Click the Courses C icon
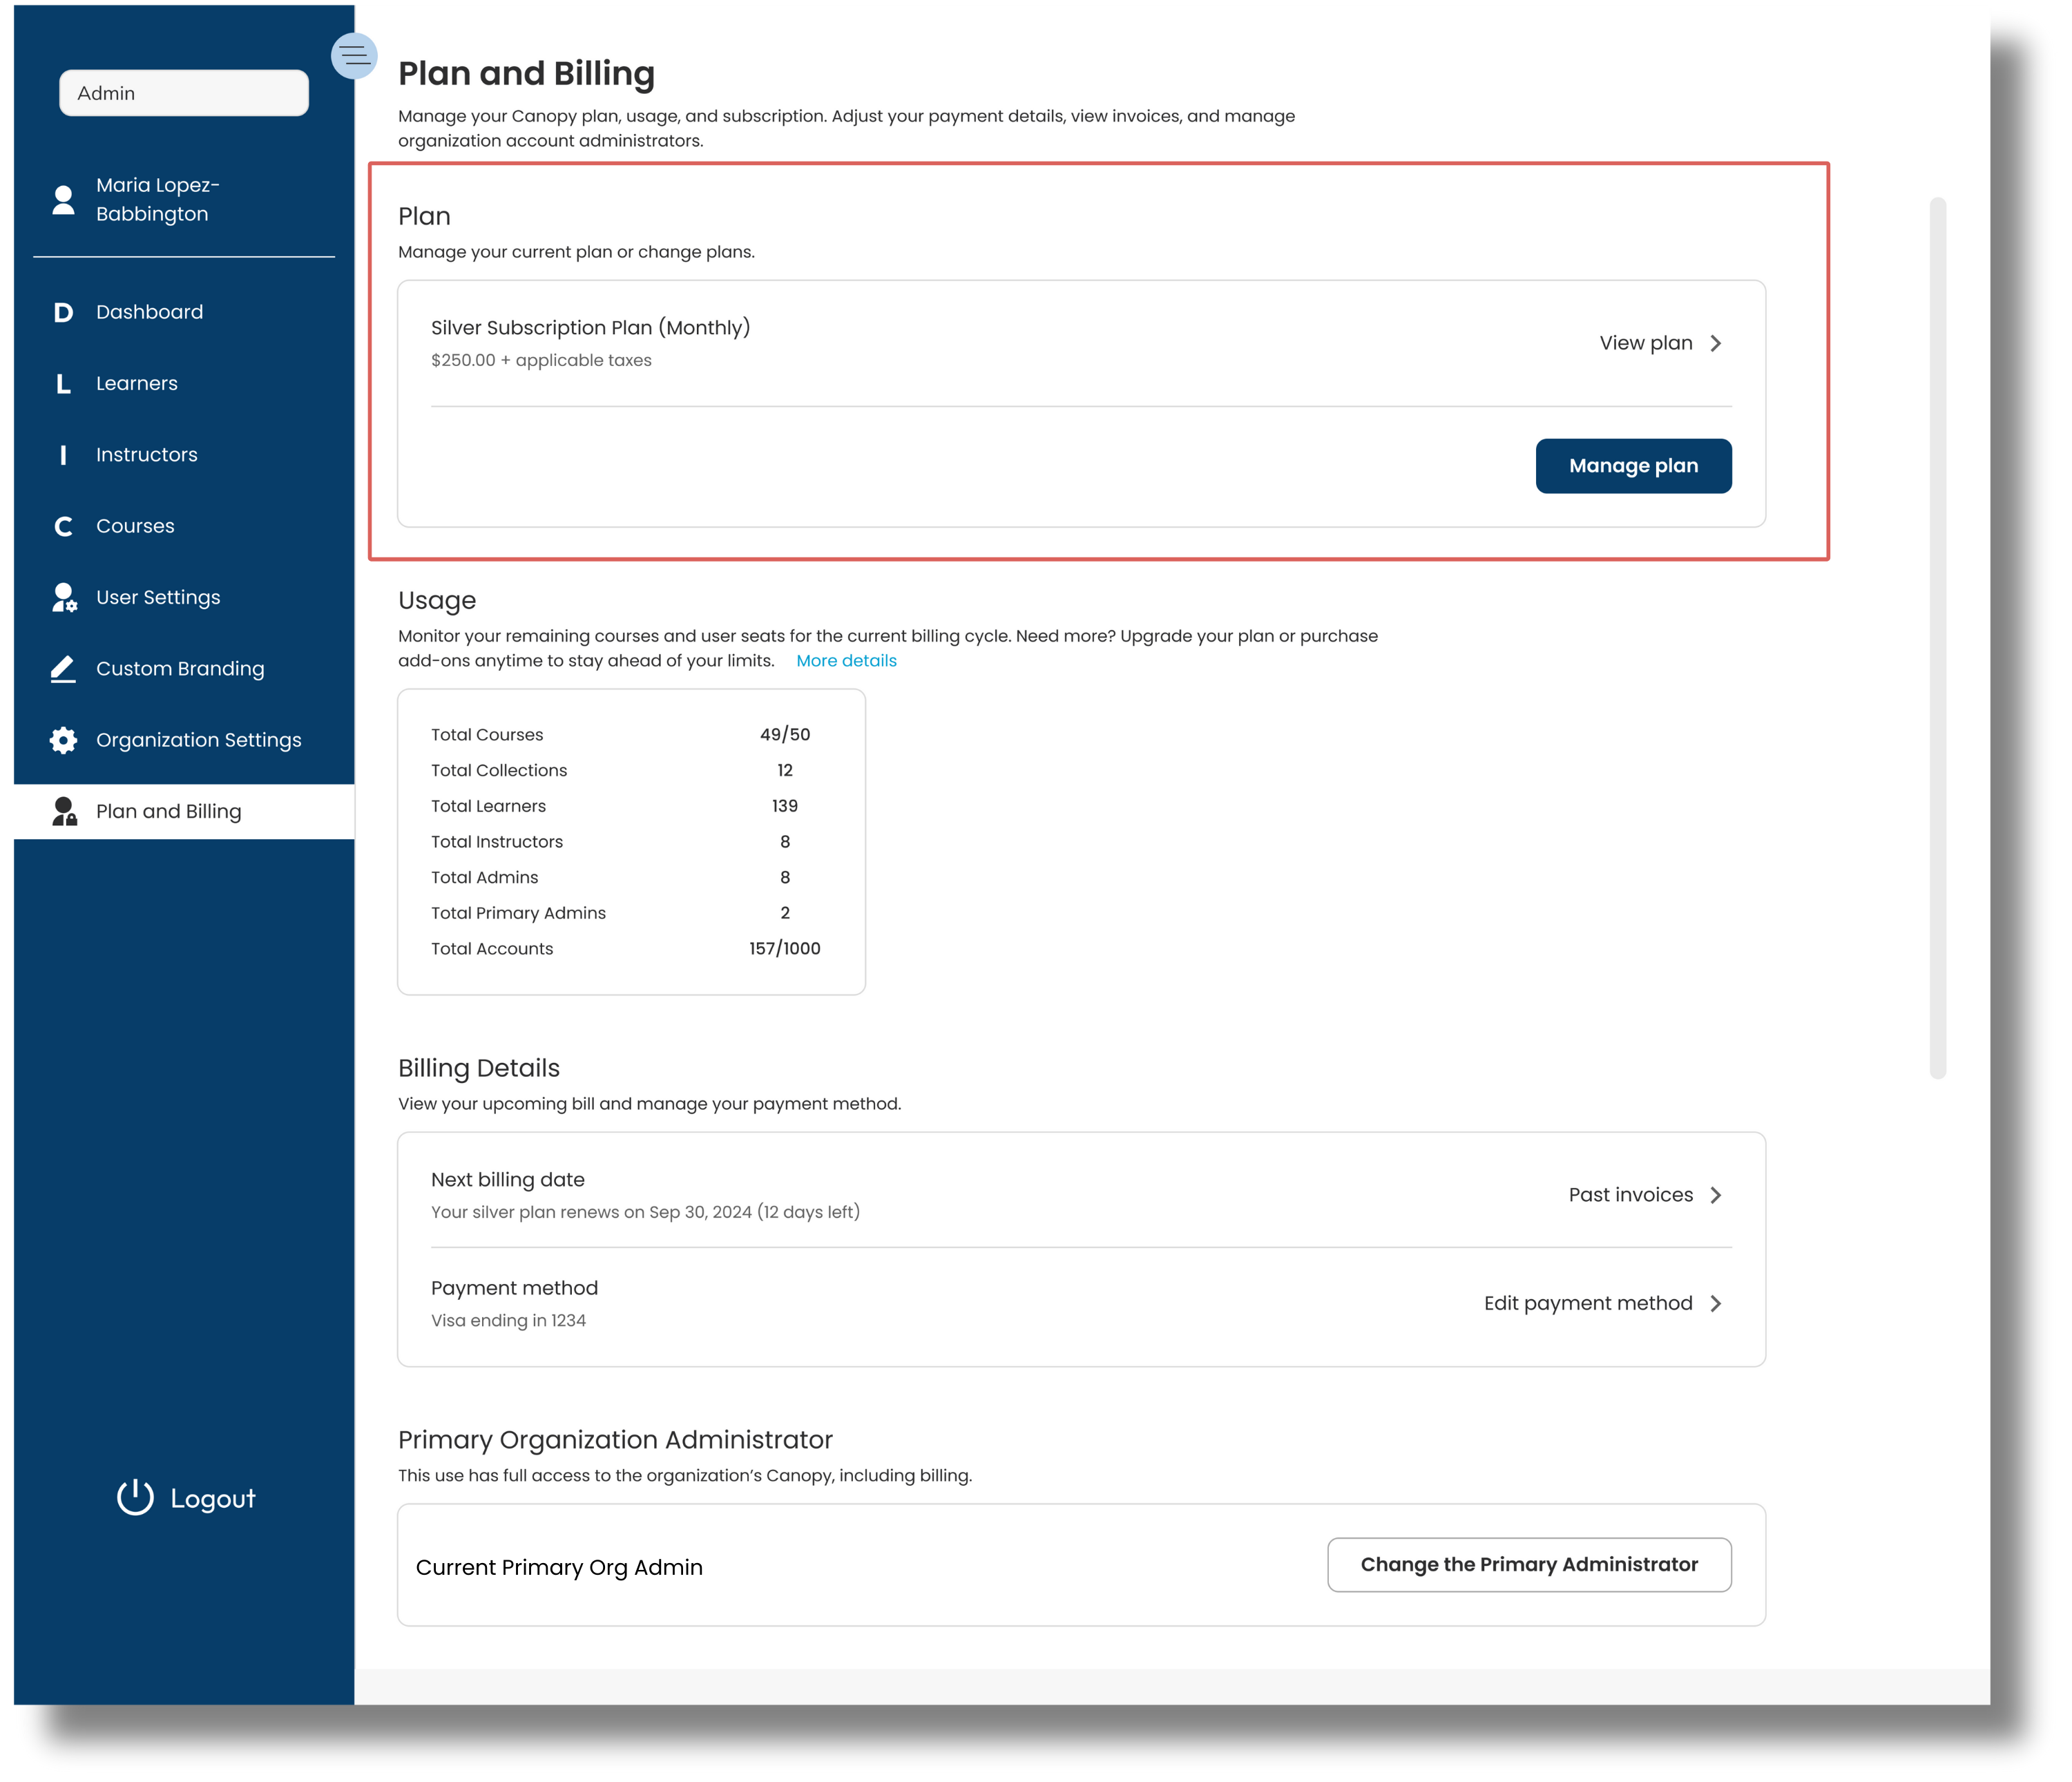Screen dimensions: 2072x1782 tap(63, 527)
